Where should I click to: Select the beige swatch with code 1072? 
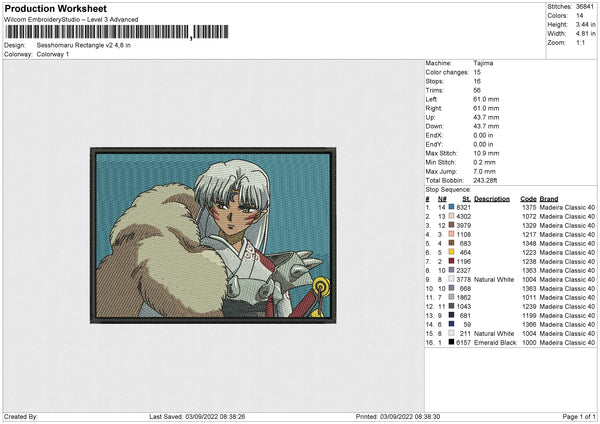452,215
